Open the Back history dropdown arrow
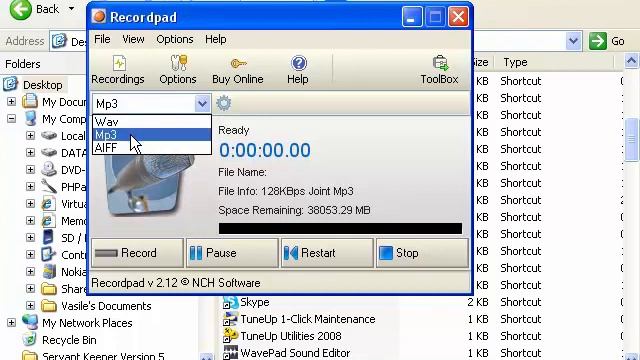Image resolution: width=640 pixels, height=360 pixels. click(x=71, y=9)
